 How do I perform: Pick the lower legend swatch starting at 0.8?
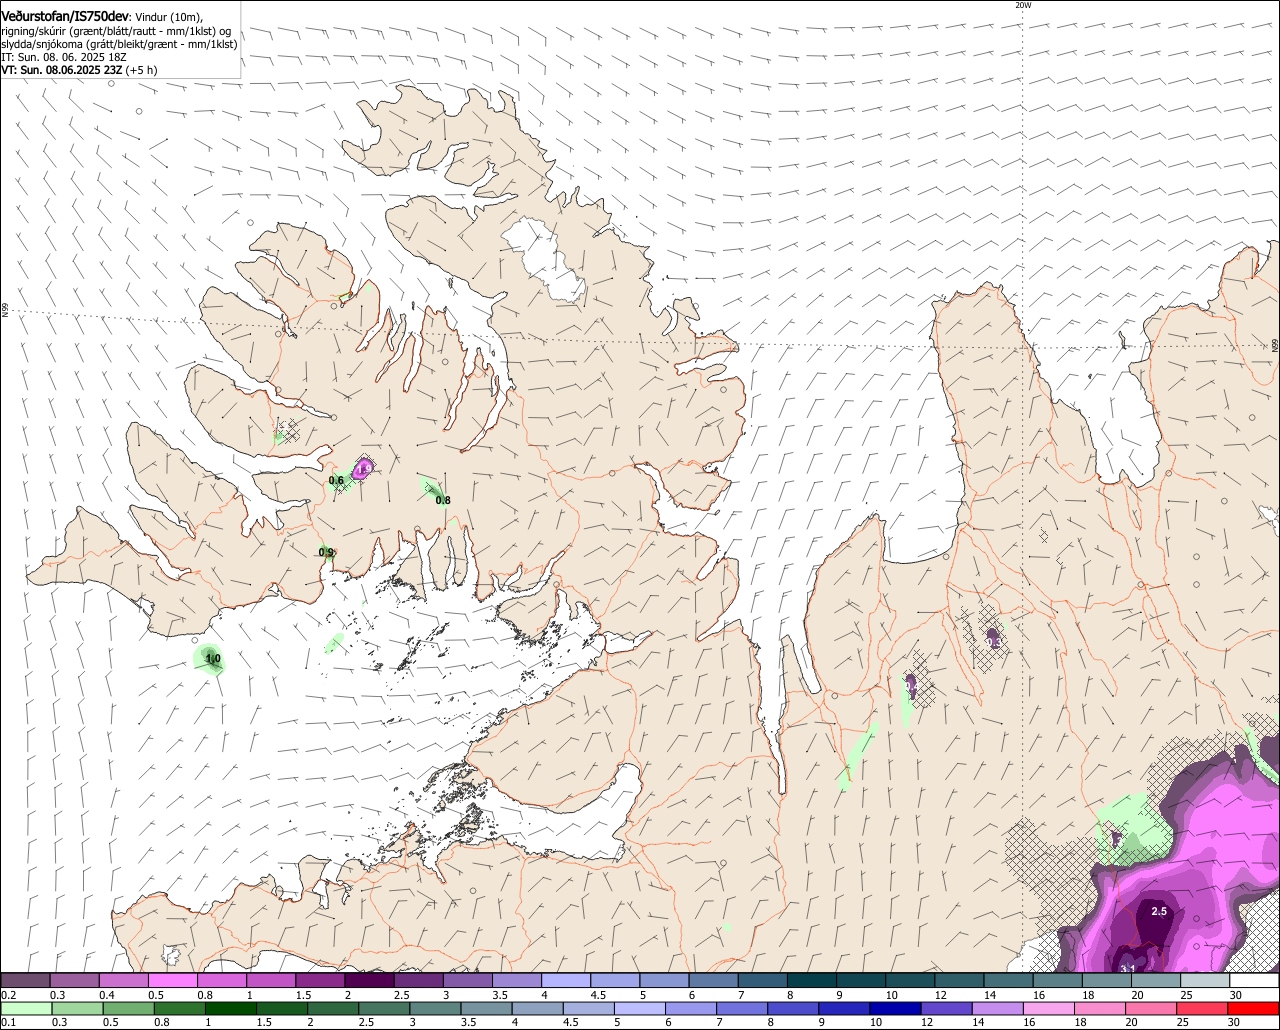coord(179,1008)
